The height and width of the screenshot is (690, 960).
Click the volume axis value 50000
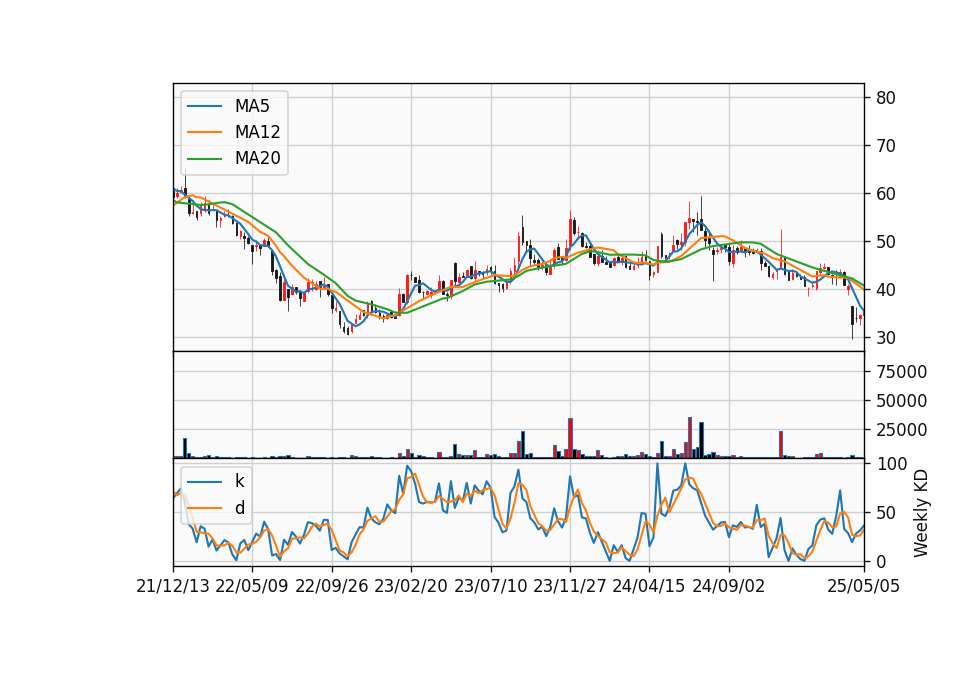901,401
